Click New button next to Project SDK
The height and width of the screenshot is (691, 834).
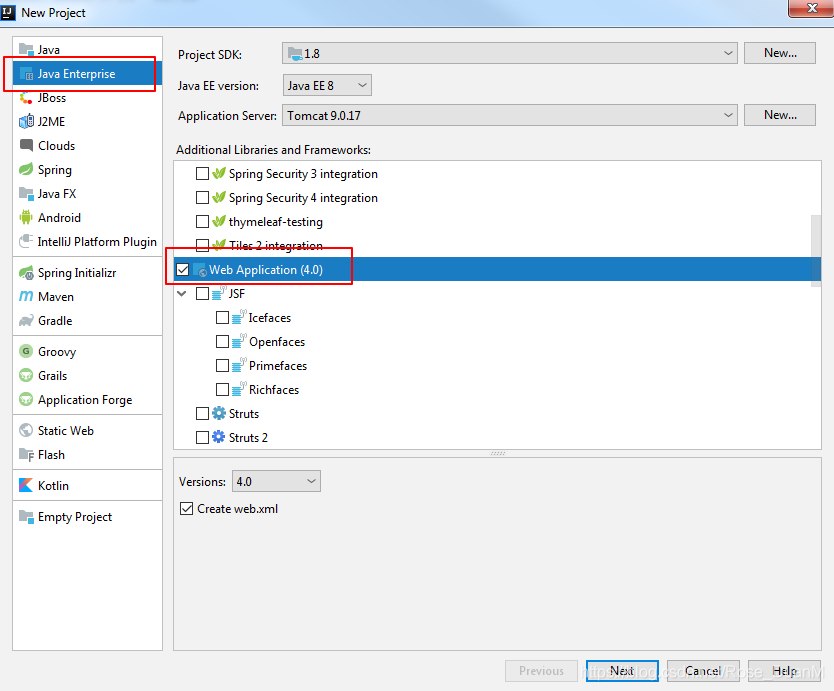(x=780, y=53)
